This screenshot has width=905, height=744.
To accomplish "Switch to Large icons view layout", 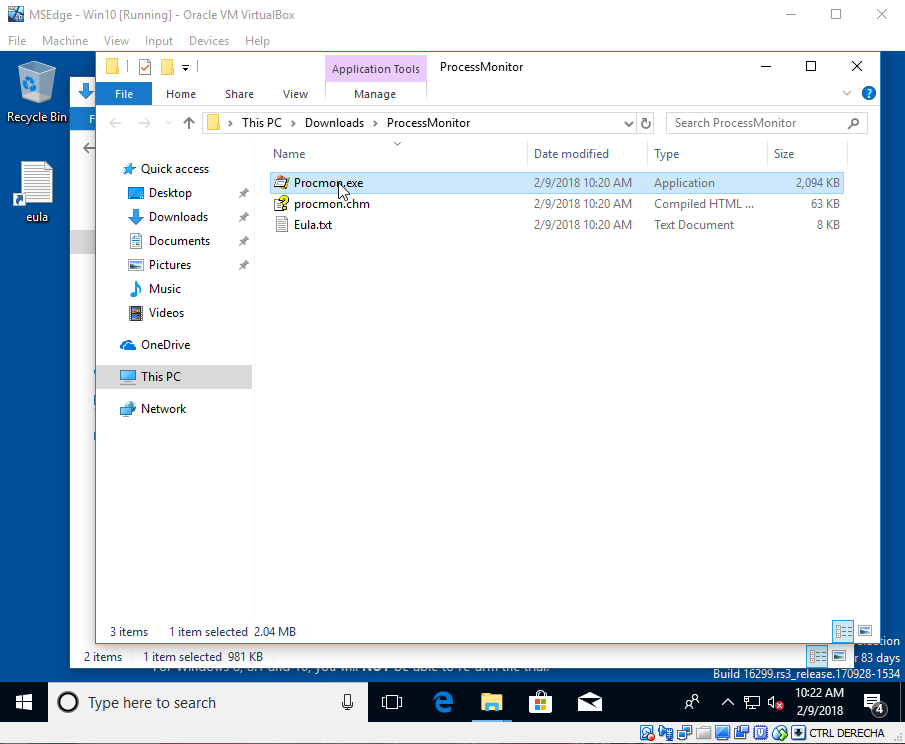I will pos(865,631).
